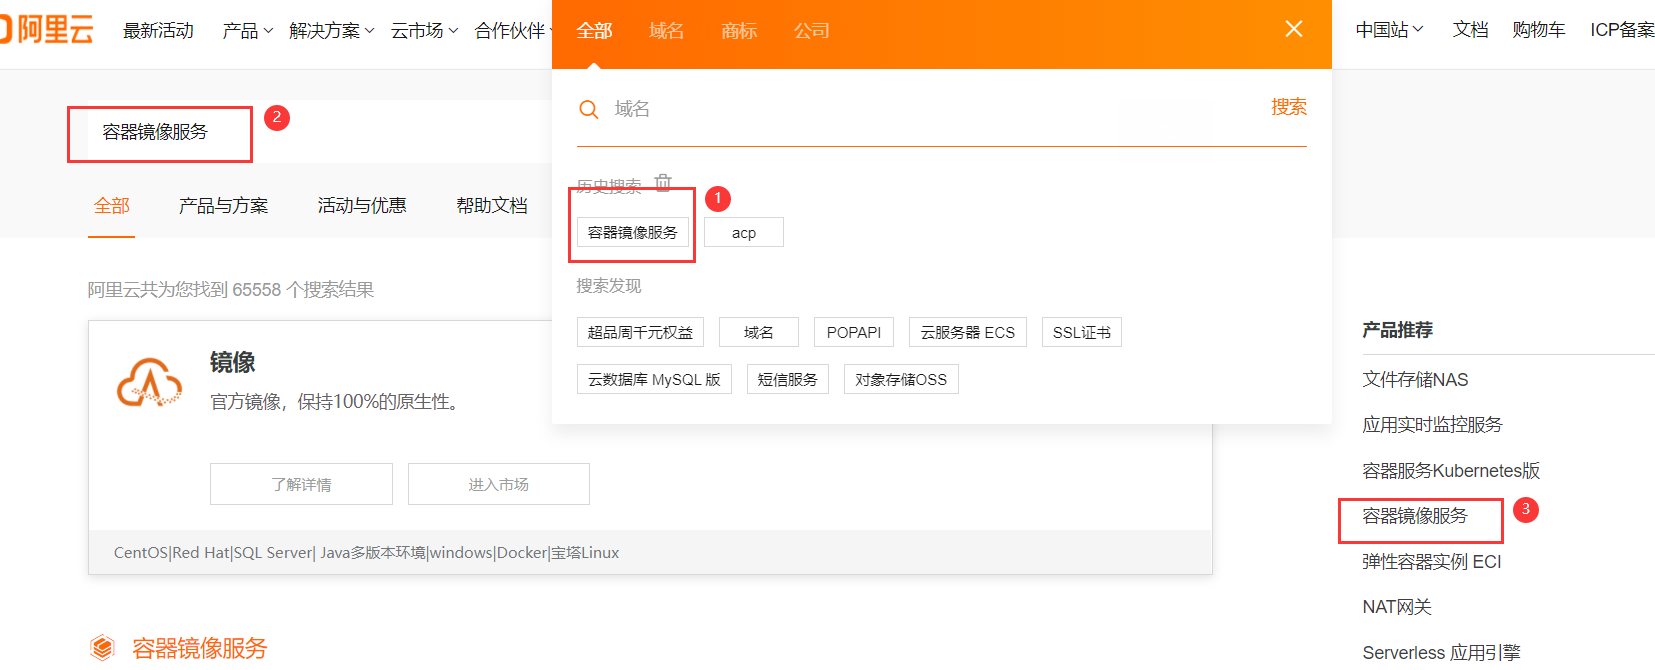Click the 容器镜像服务 hexagon product icon
1655x670 pixels.
tap(102, 648)
